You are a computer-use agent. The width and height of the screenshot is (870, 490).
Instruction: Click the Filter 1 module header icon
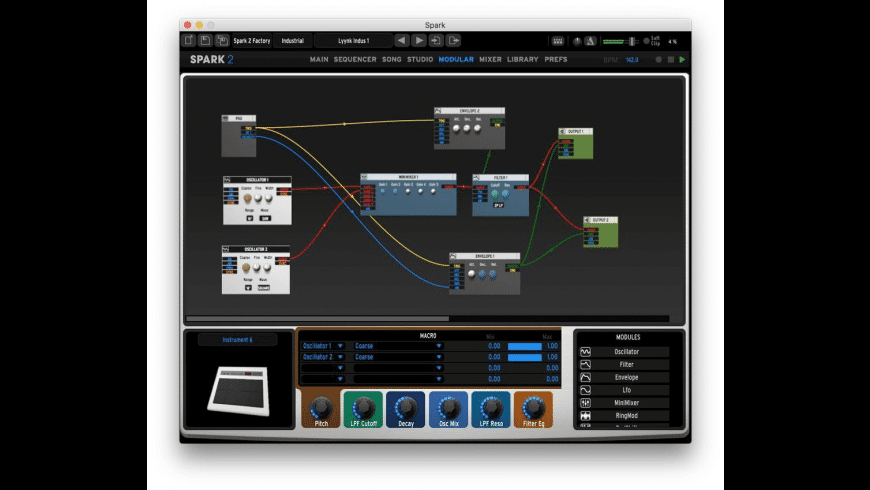476,178
